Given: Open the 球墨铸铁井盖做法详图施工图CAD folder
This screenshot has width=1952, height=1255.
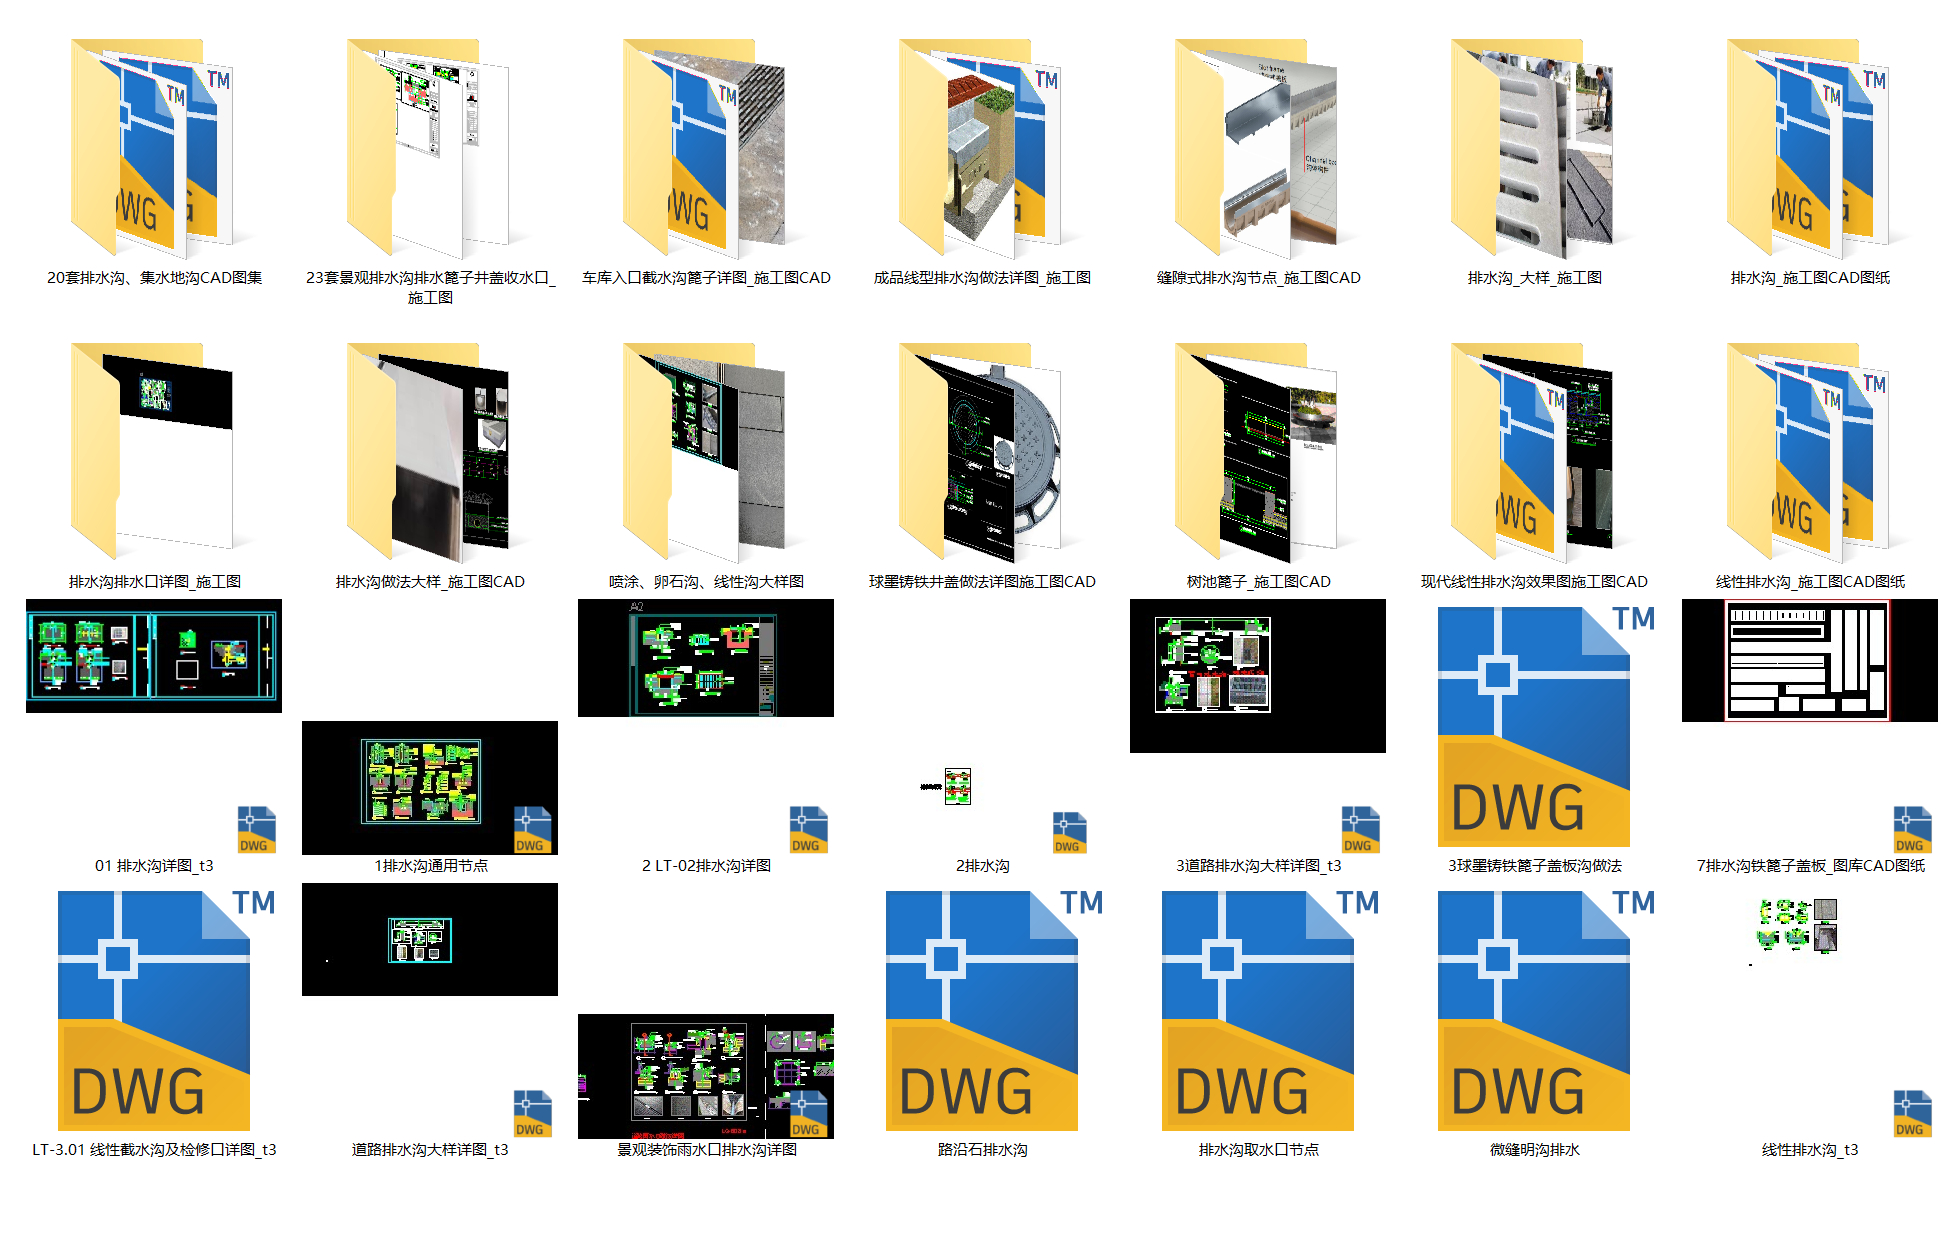Looking at the screenshot, I should (x=982, y=452).
